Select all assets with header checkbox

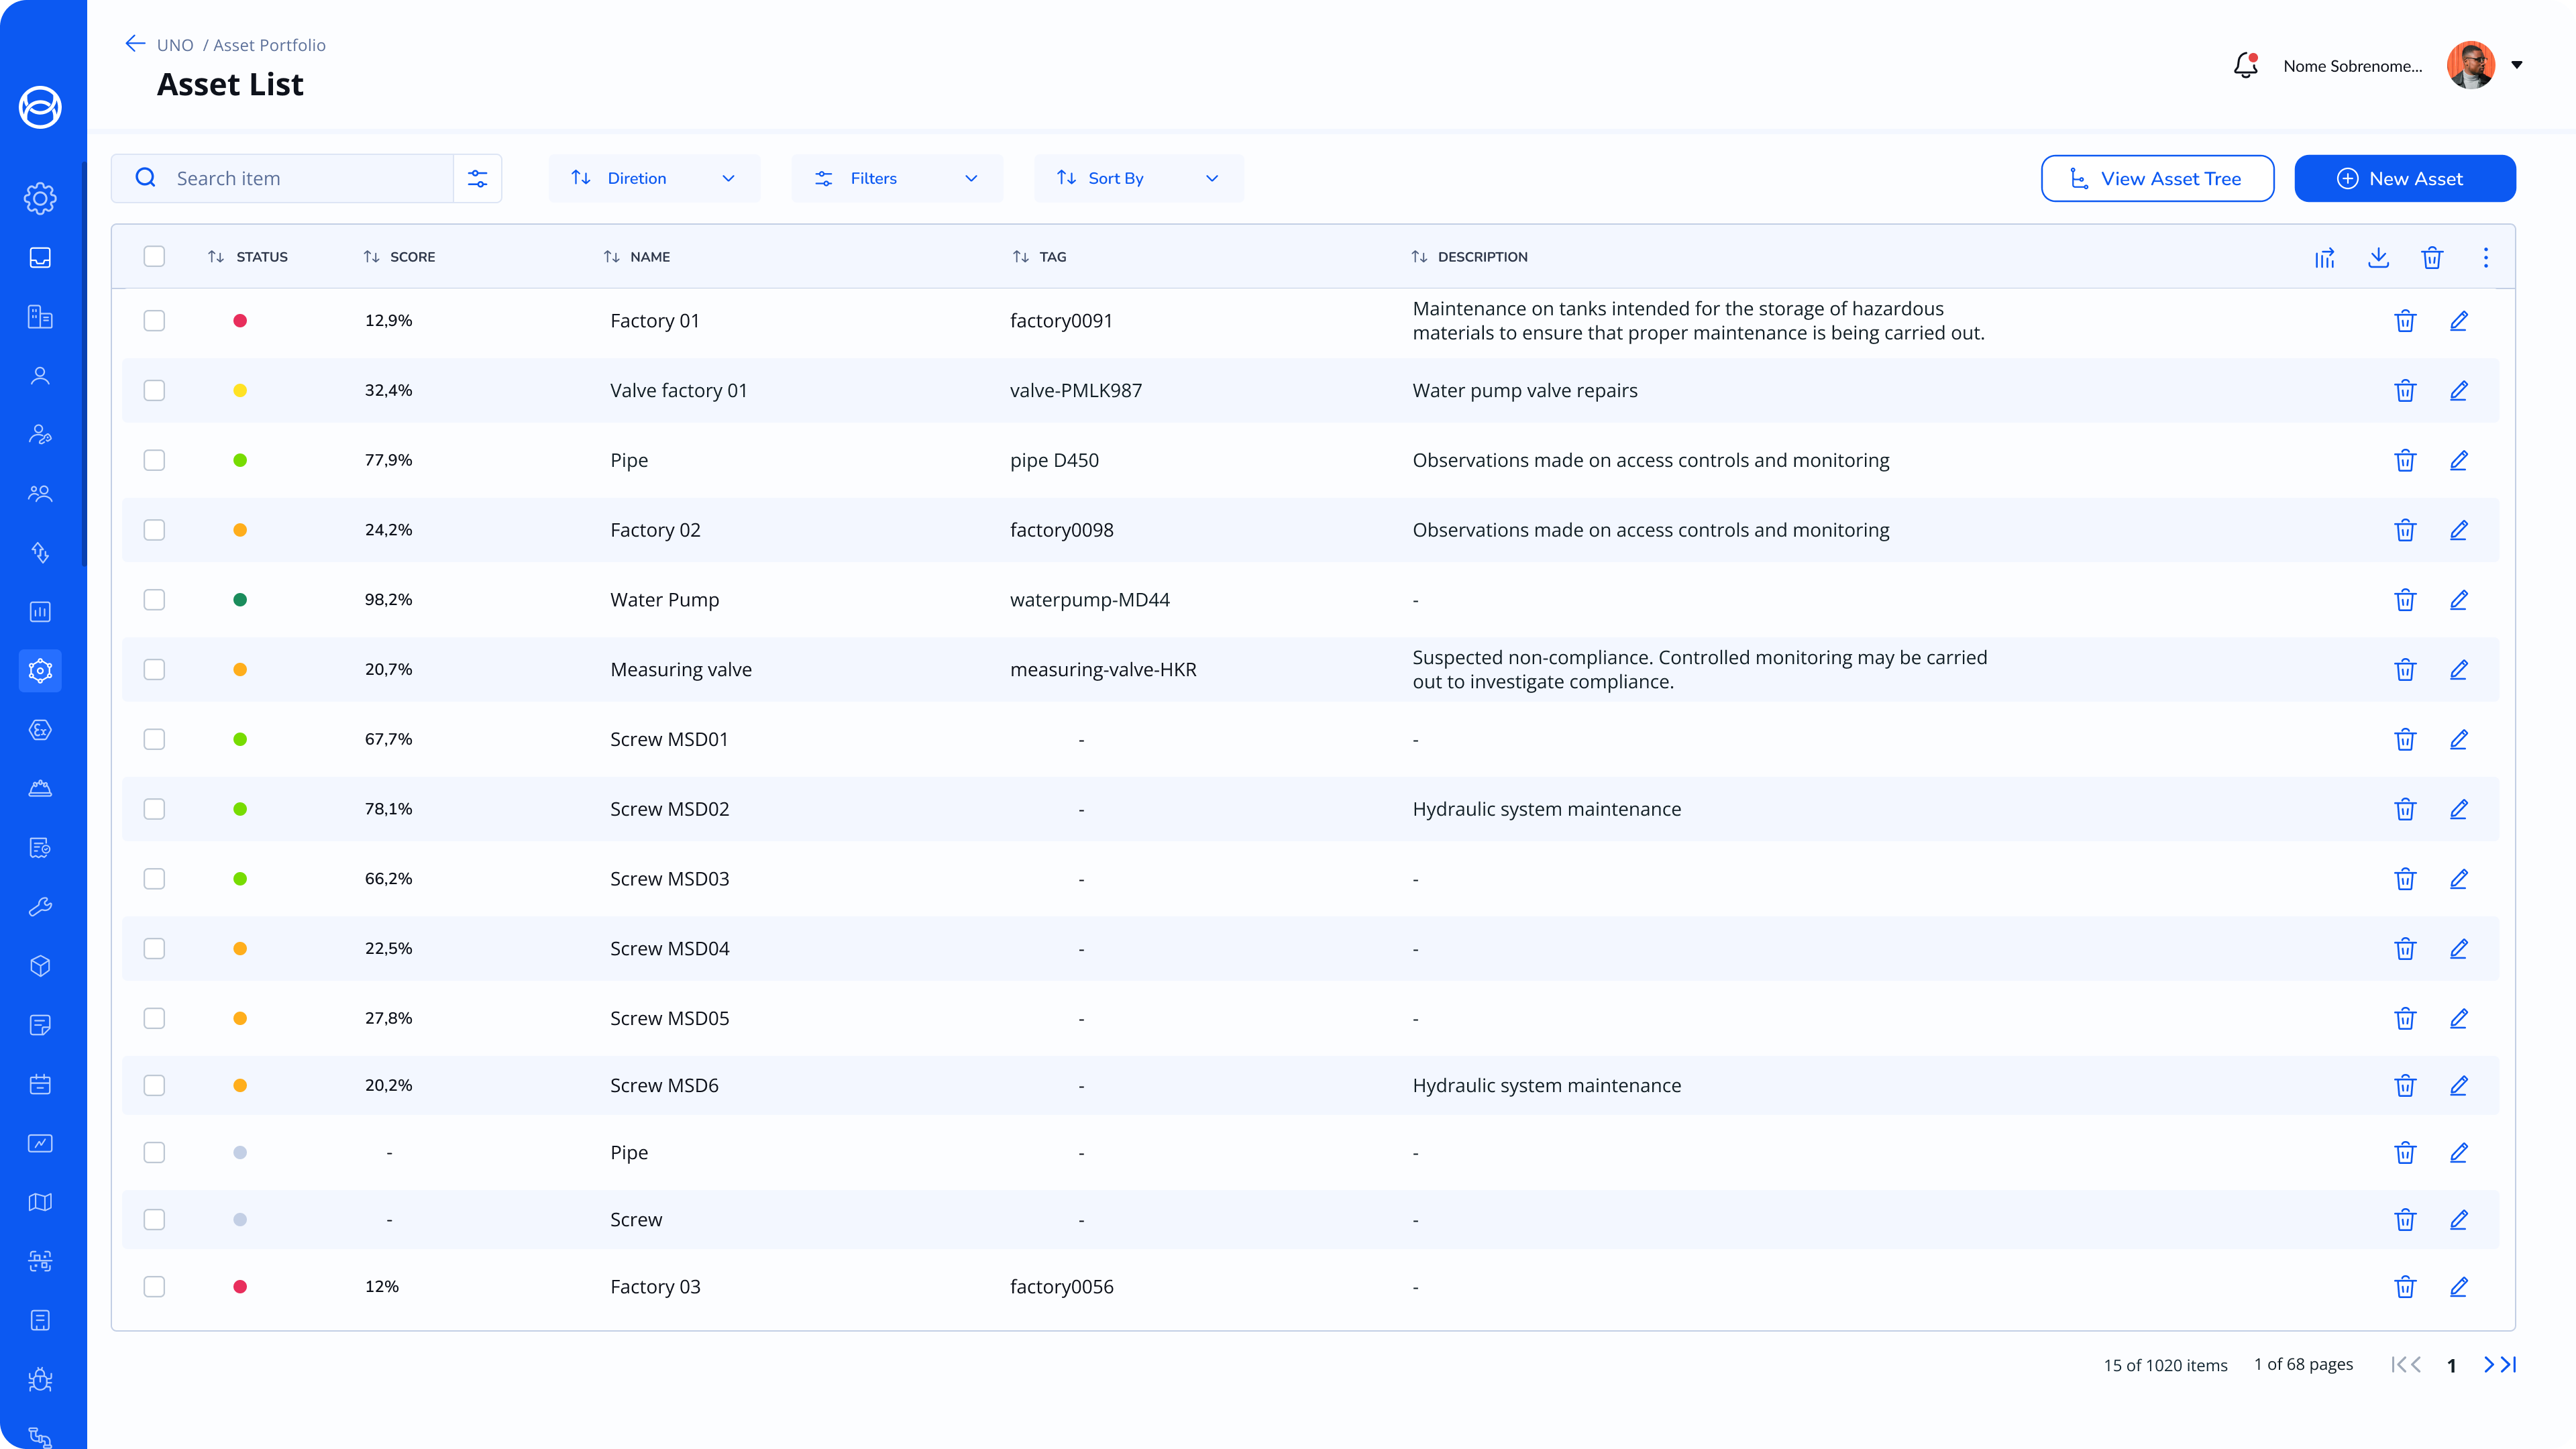pyautogui.click(x=154, y=256)
